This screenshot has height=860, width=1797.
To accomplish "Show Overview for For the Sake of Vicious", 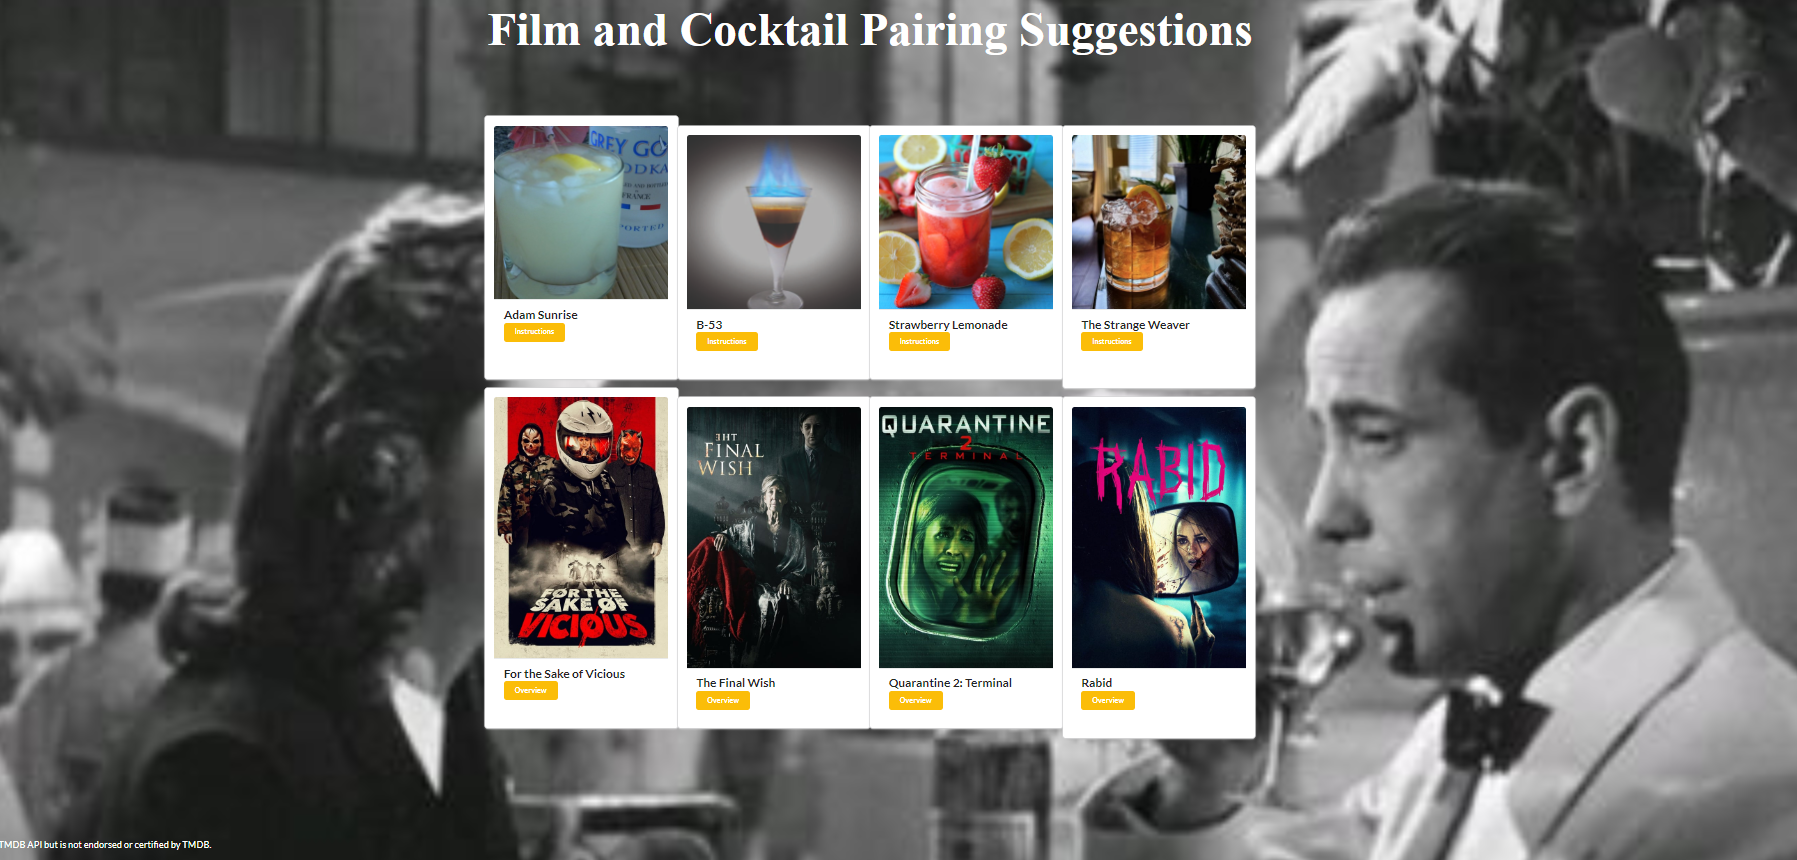I will click(531, 691).
